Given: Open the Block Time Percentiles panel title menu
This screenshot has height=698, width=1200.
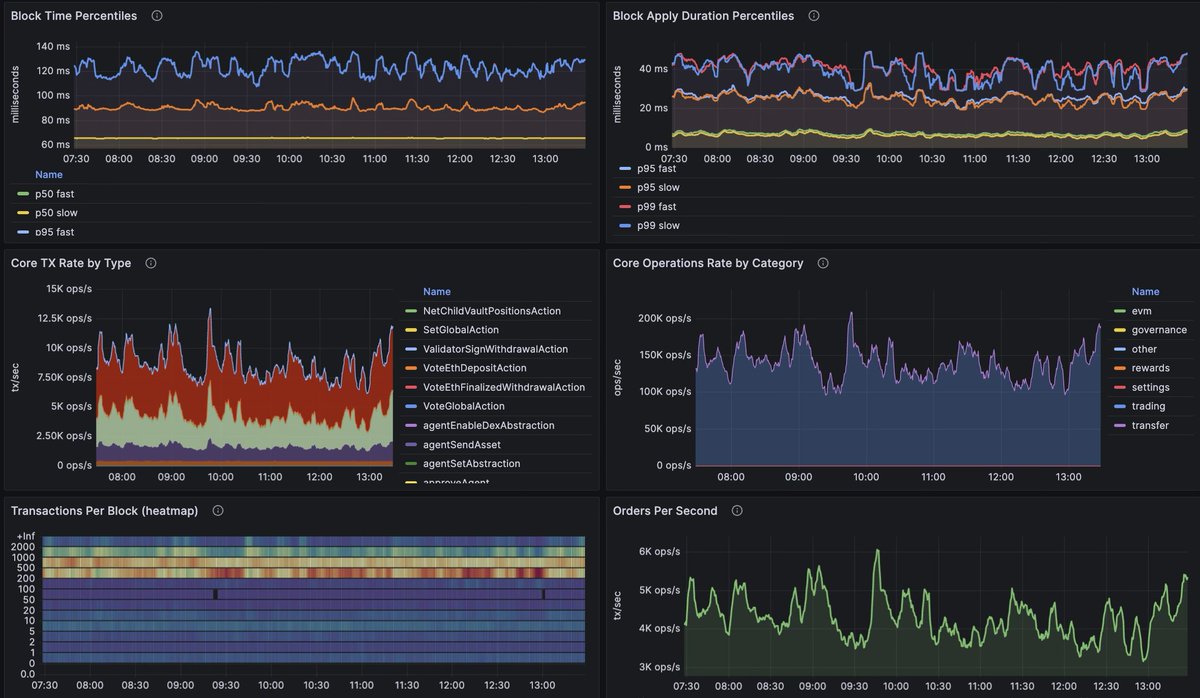Looking at the screenshot, I should [x=74, y=16].
